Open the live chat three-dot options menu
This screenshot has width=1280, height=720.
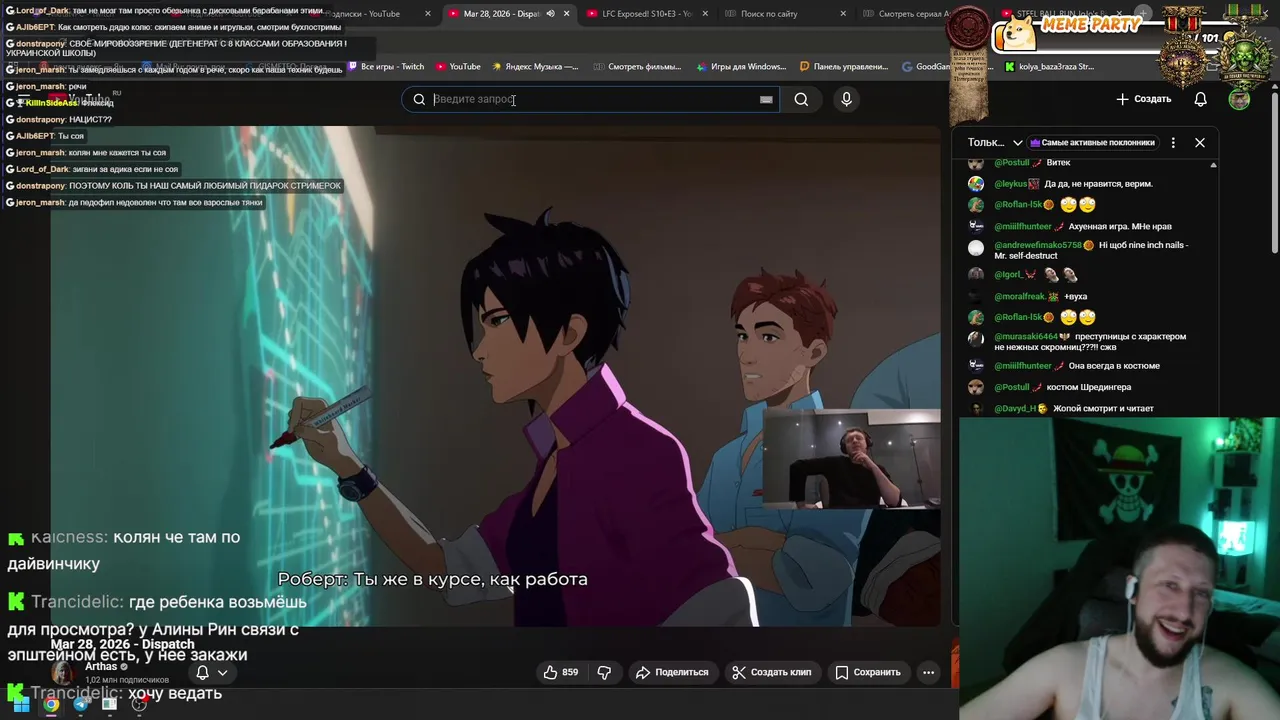click(x=1173, y=142)
